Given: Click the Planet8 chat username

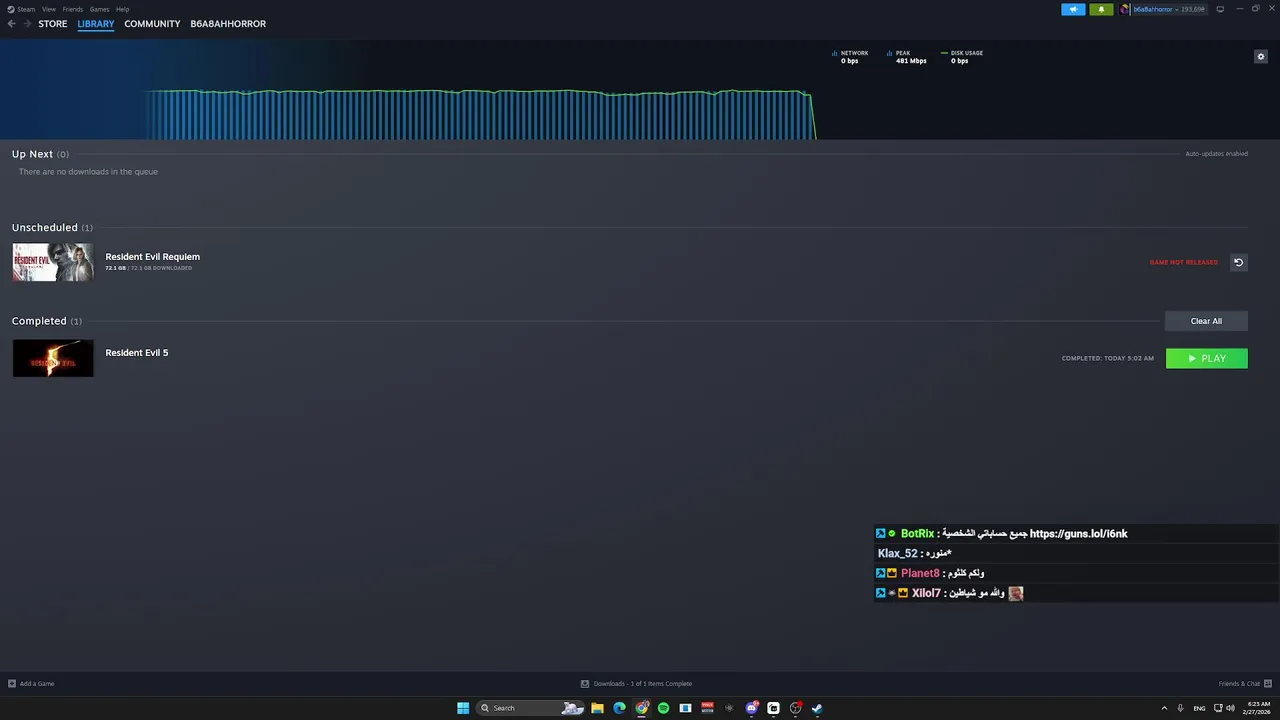Looking at the screenshot, I should coord(920,573).
